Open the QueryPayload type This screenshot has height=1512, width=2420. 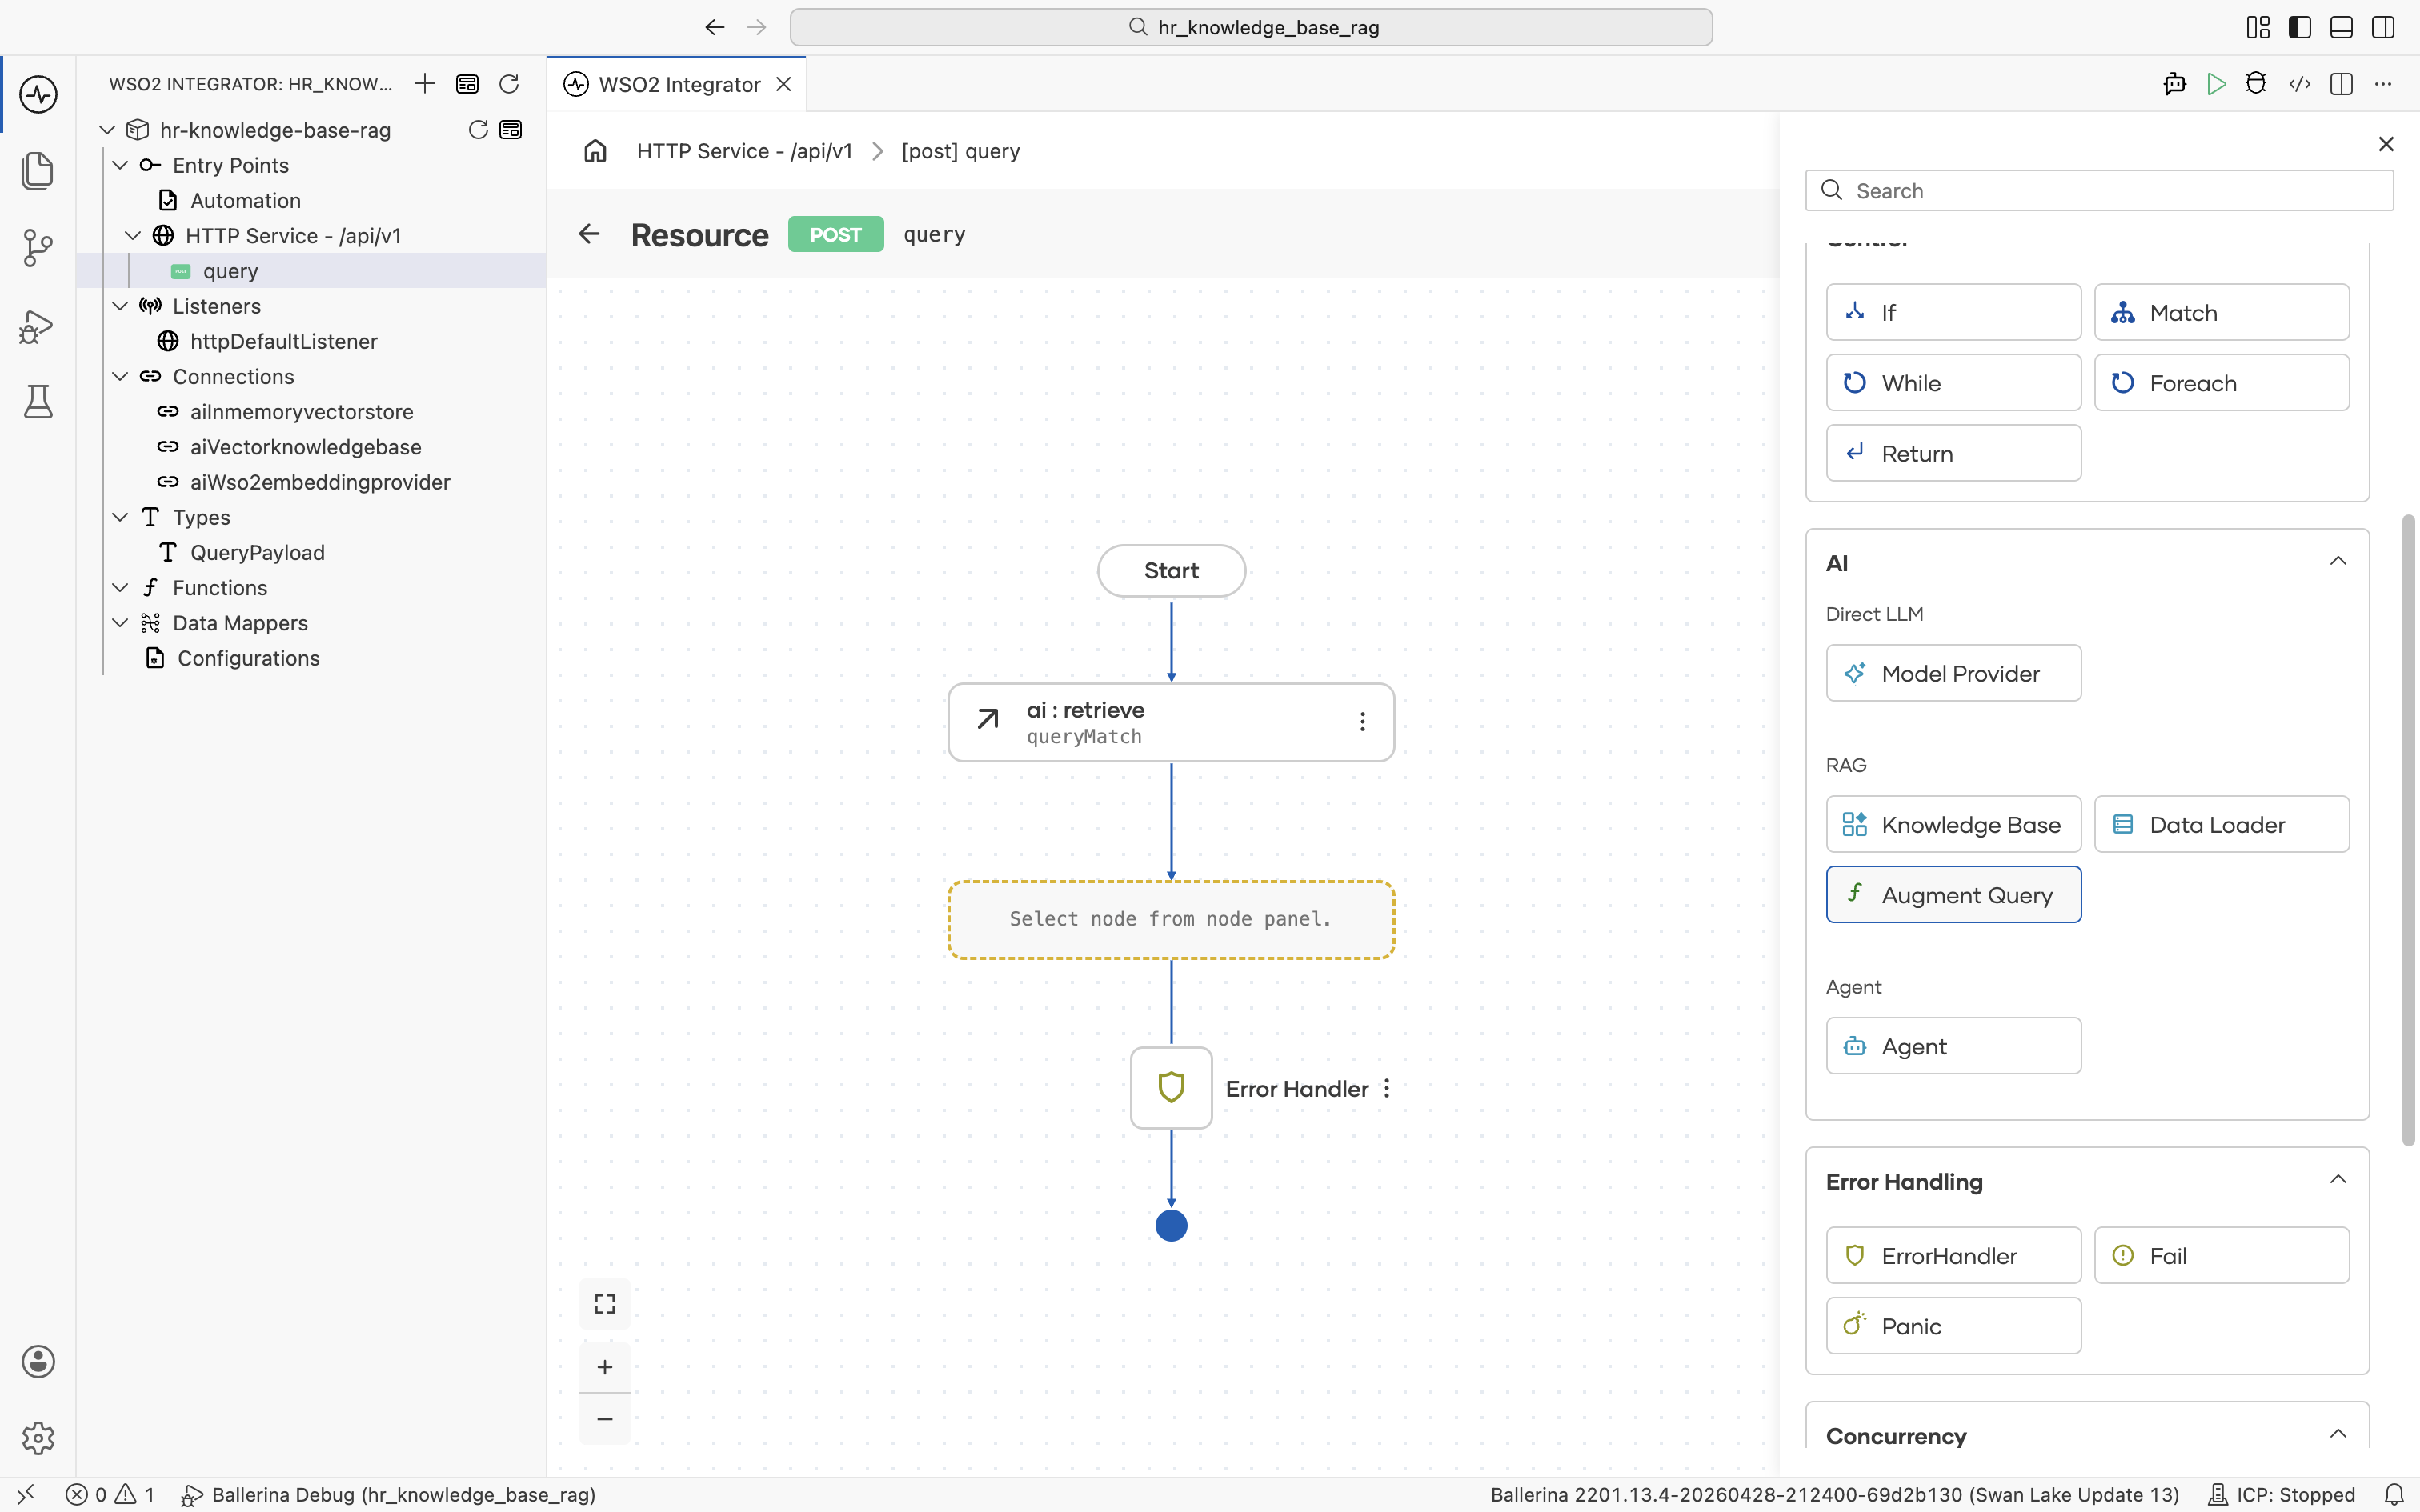(x=312, y=552)
